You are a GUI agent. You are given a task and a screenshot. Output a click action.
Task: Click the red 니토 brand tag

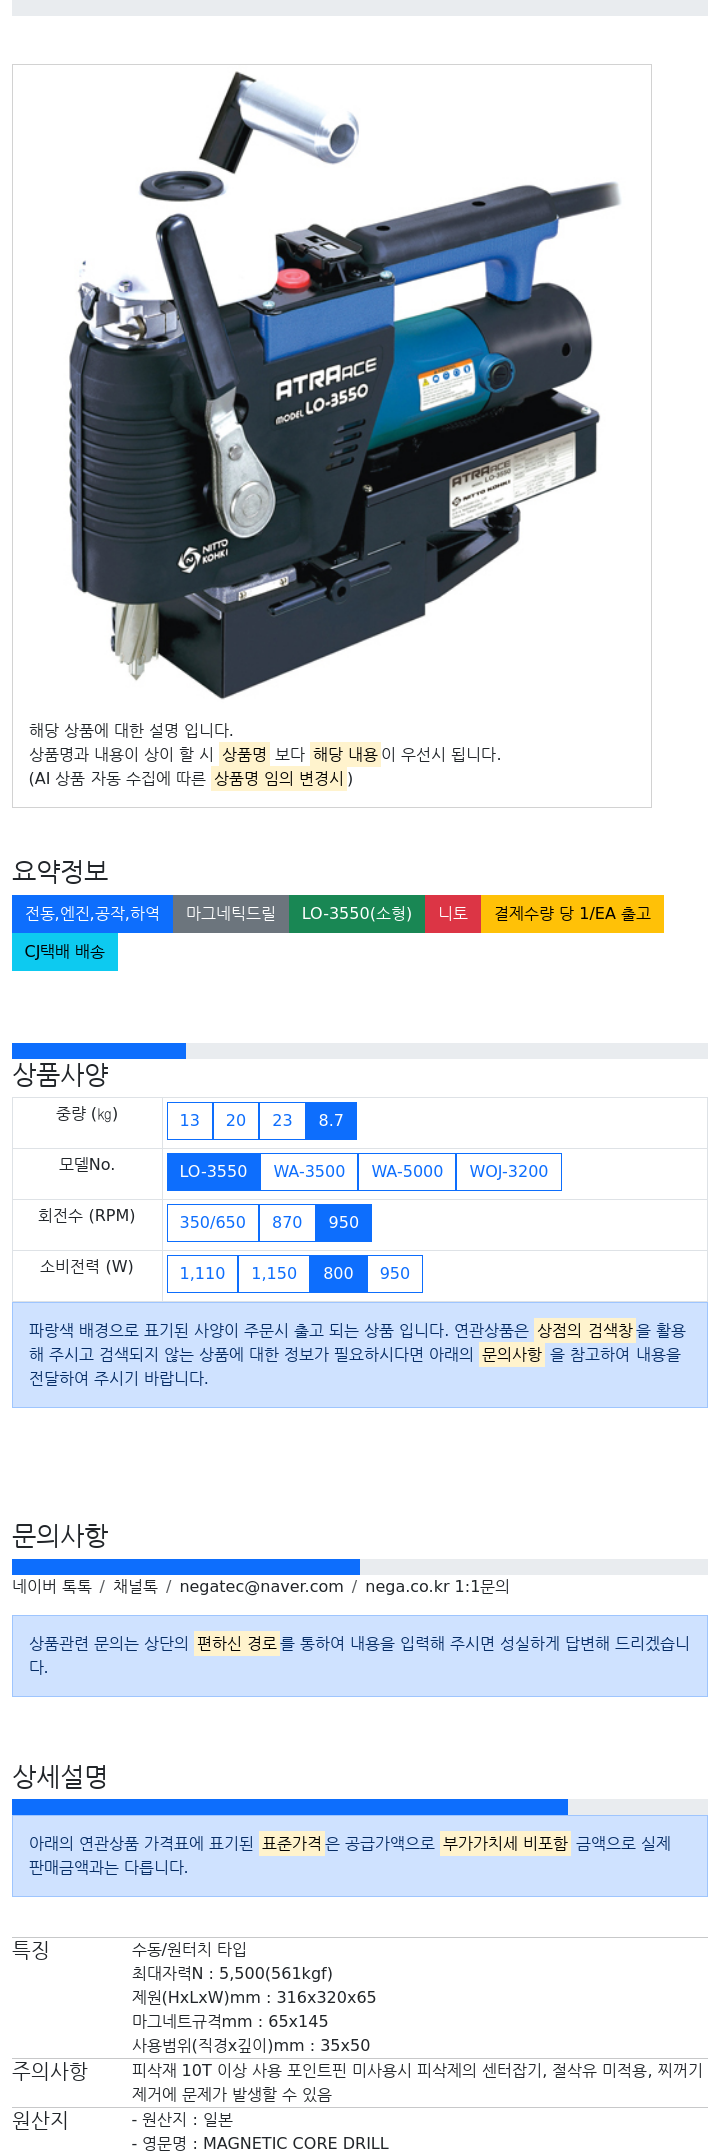[x=453, y=914]
